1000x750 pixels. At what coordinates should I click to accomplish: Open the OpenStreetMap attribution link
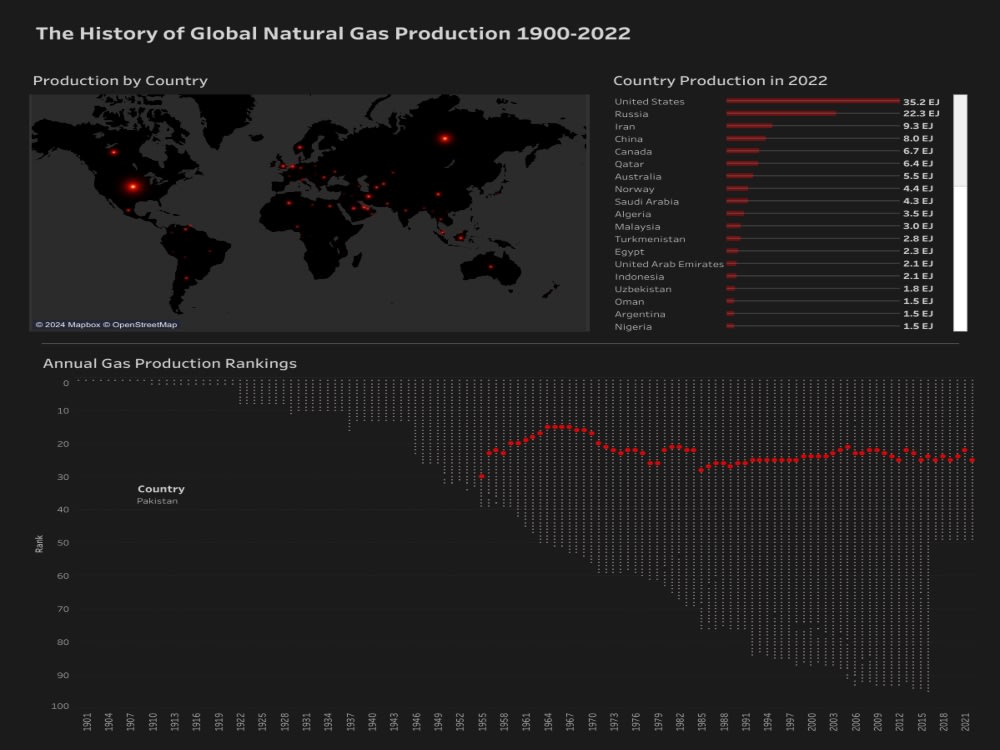140,325
